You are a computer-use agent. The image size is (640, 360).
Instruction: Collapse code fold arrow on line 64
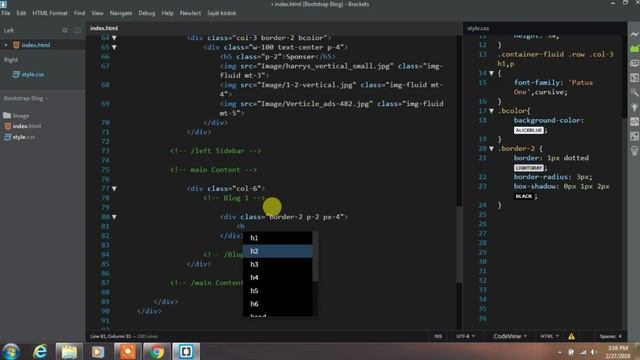point(114,38)
